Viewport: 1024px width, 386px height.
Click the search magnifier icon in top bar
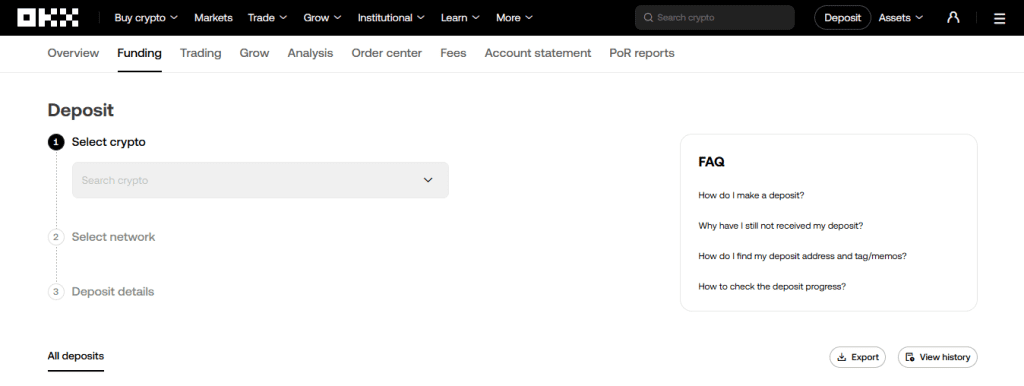click(x=648, y=18)
